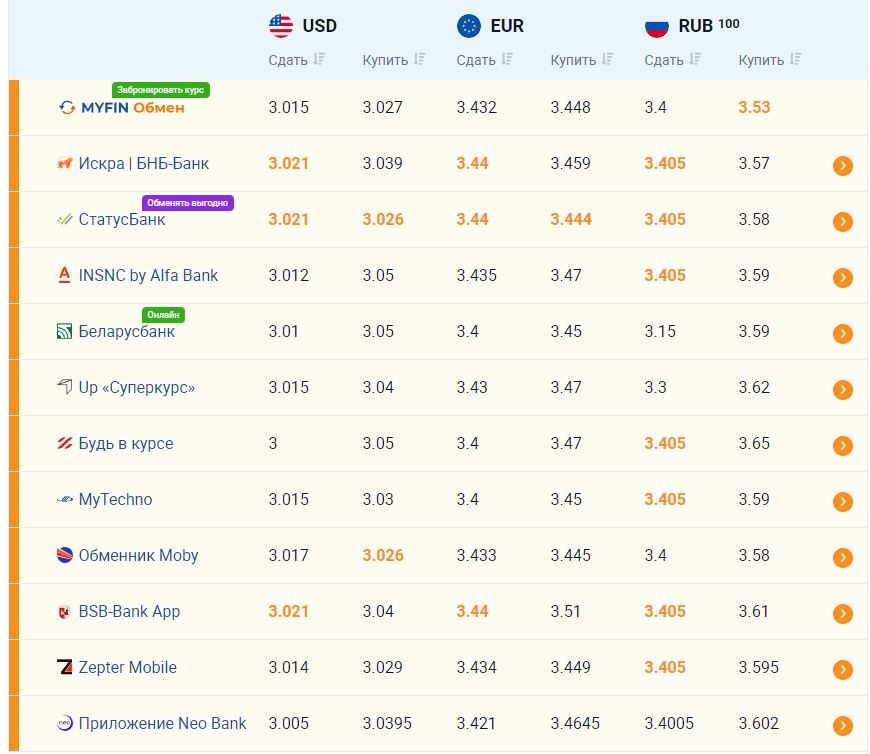870x754 pixels.
Task: Open the Искра | БНБ-Банк link
Action: point(144,163)
